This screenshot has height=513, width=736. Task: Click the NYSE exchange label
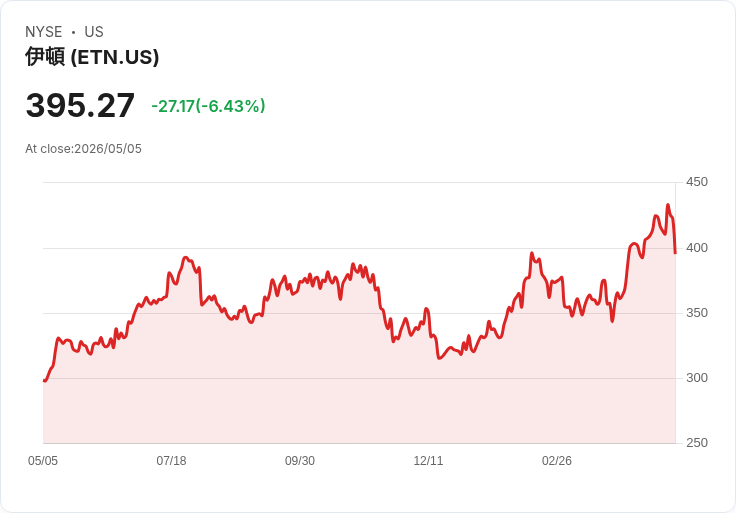(x=44, y=31)
